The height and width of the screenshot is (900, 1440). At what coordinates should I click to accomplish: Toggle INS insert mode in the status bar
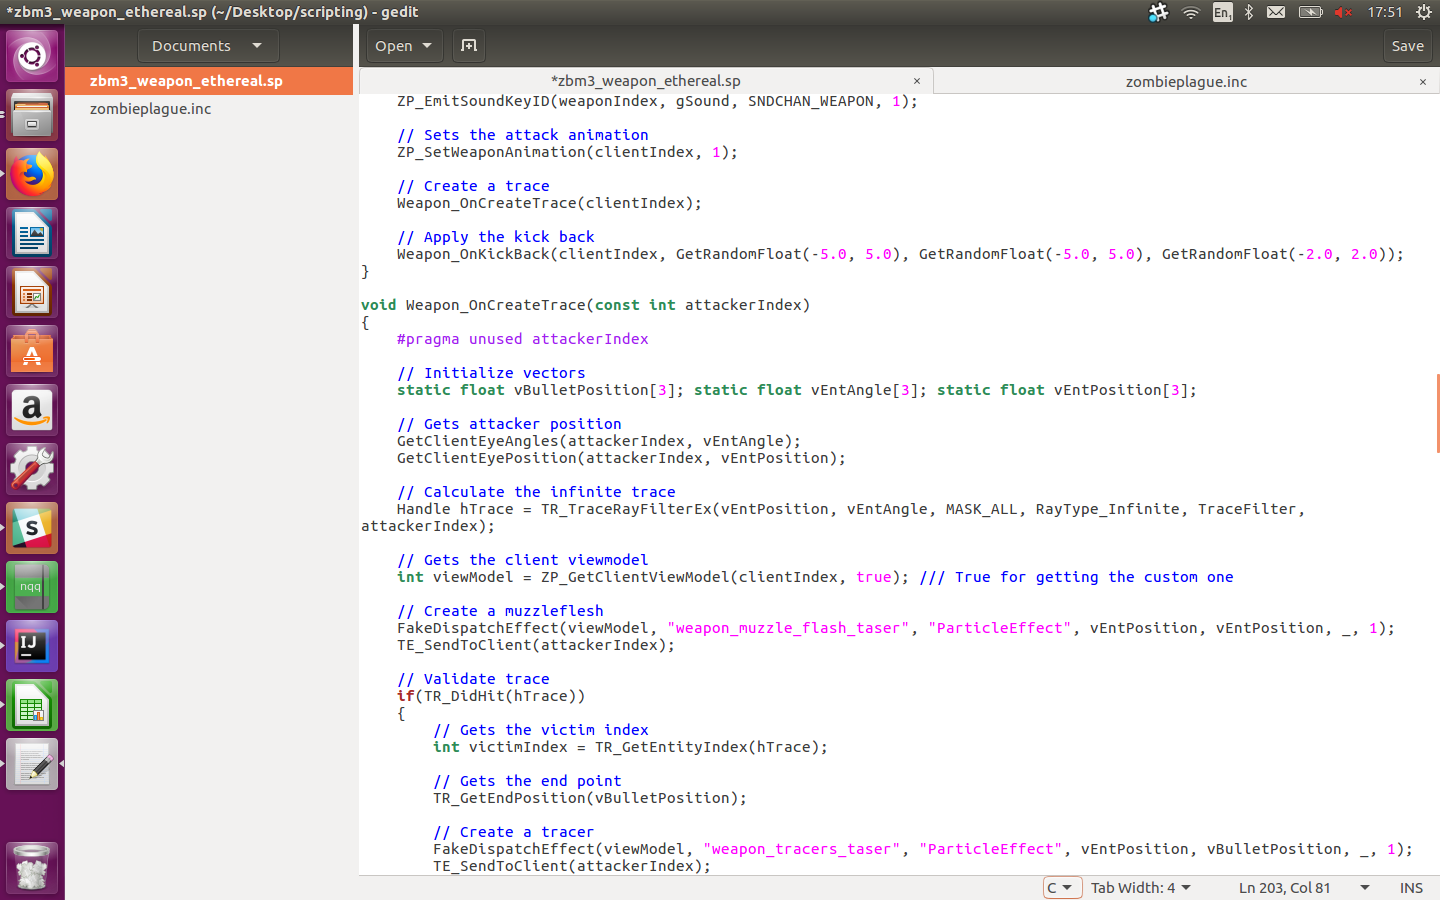tap(1411, 888)
